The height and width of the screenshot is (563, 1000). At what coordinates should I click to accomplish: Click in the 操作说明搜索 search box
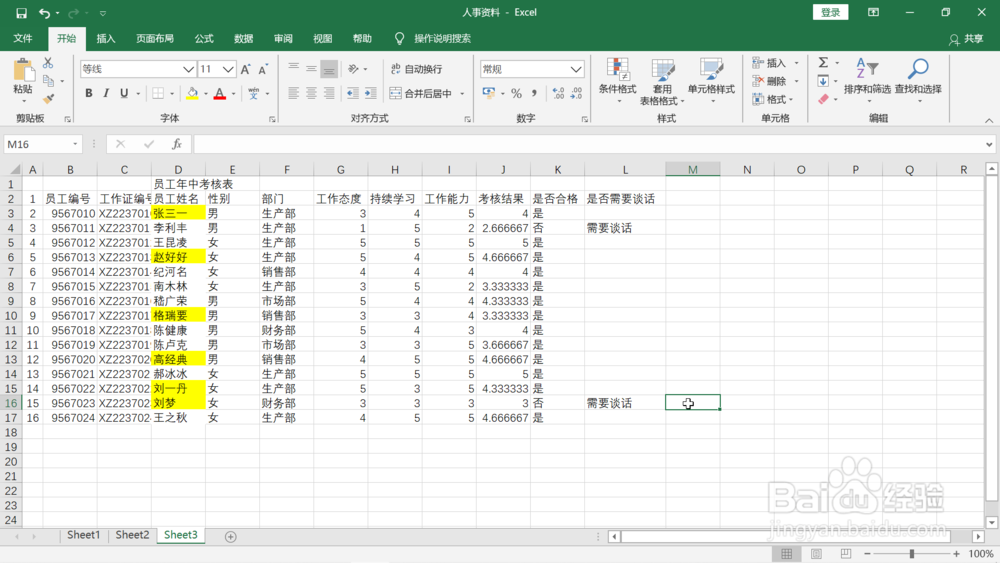tap(443, 38)
